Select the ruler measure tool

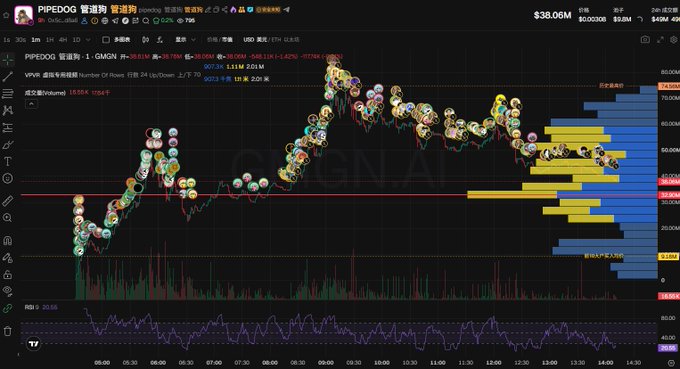point(8,200)
